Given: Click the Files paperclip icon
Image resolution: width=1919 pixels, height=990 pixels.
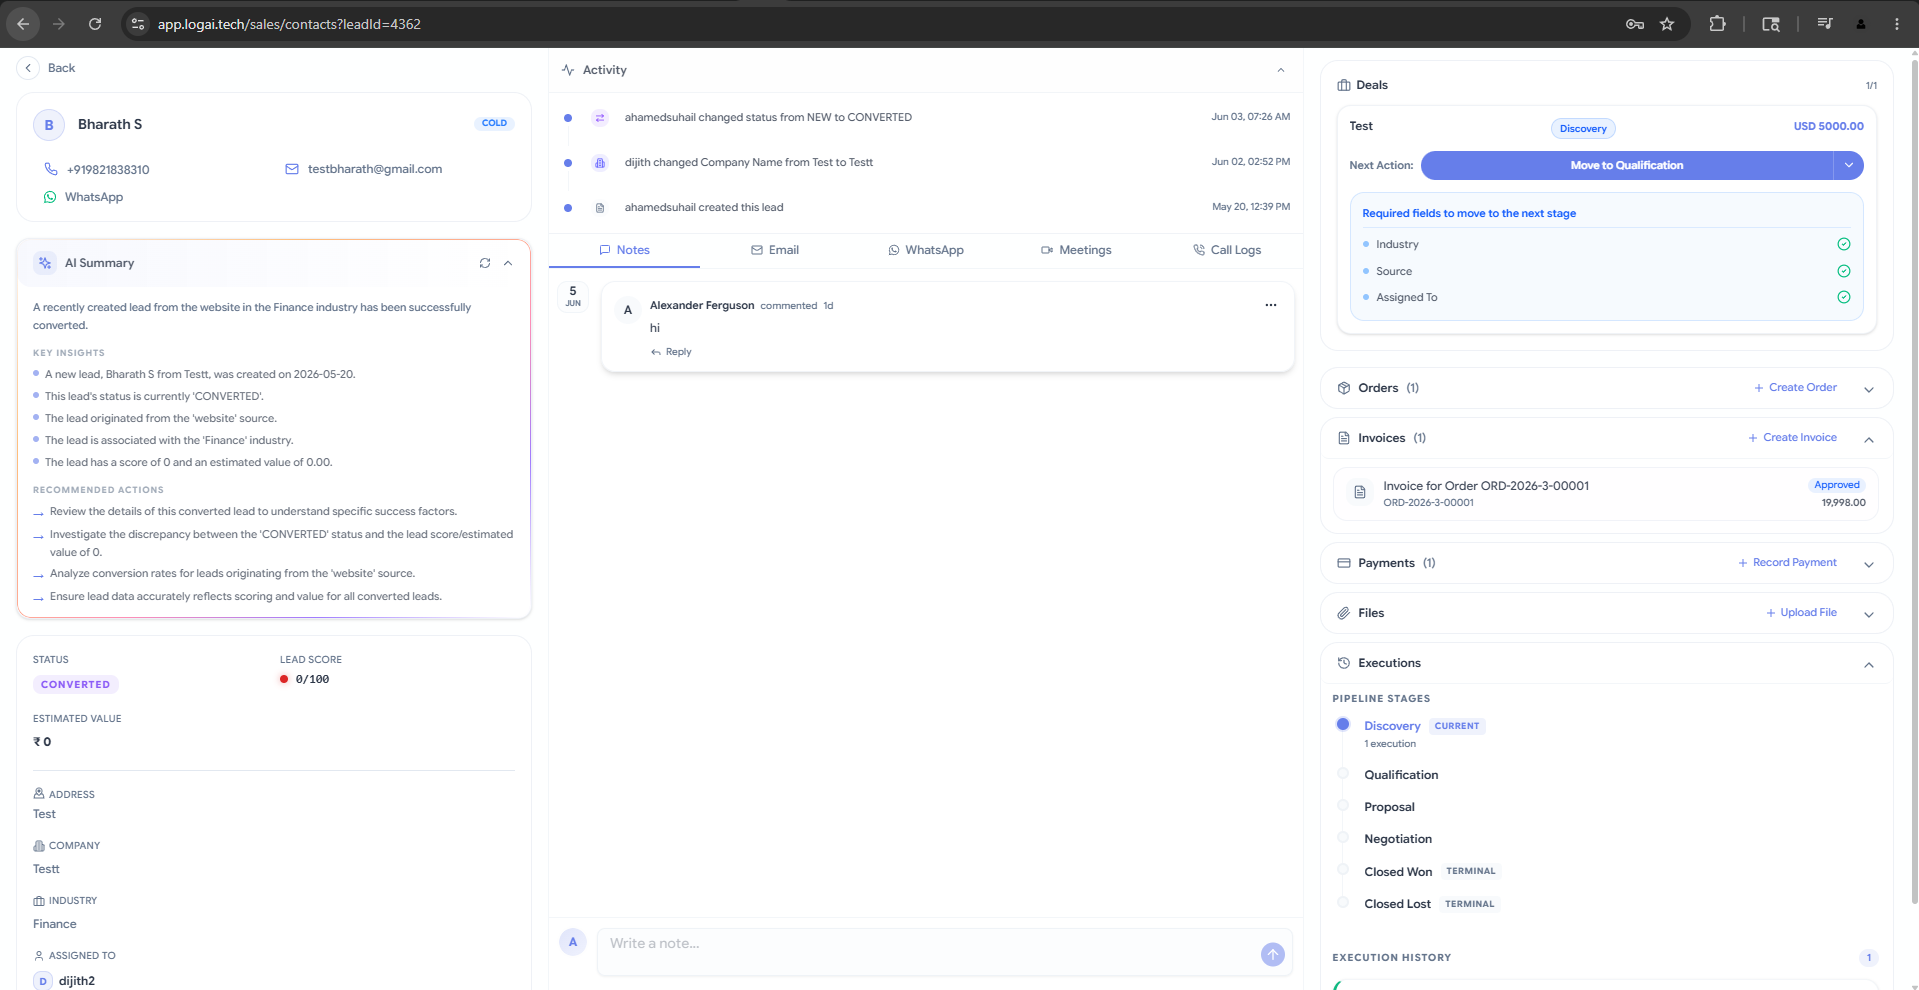Looking at the screenshot, I should (1344, 613).
